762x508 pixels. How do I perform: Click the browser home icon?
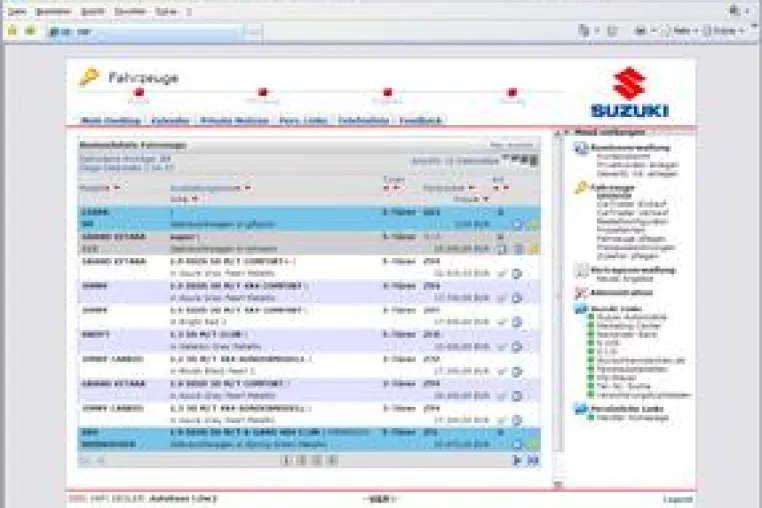[x=13, y=31]
